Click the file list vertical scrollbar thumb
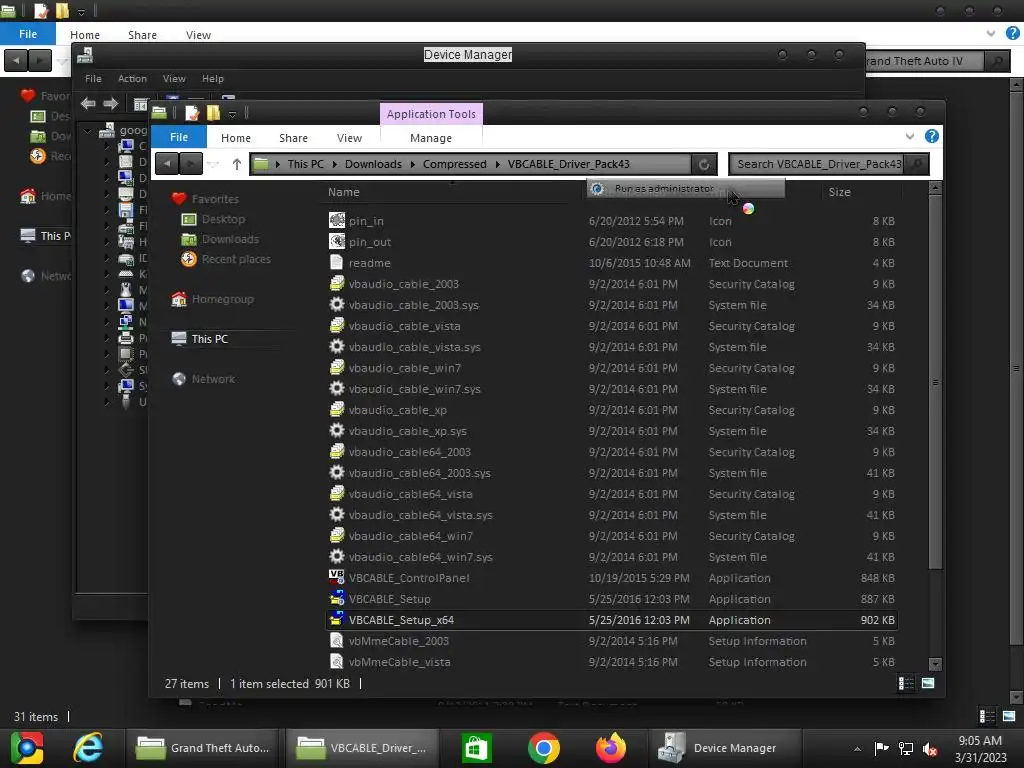This screenshot has width=1024, height=768. [x=935, y=382]
